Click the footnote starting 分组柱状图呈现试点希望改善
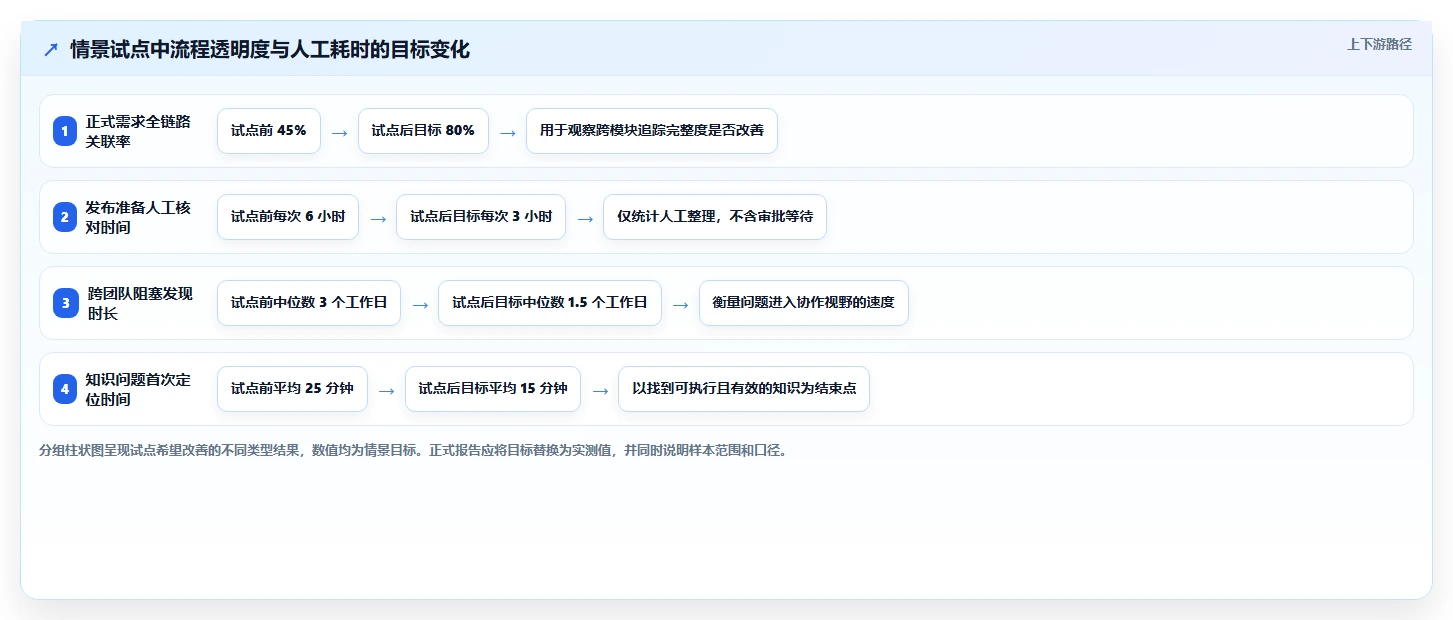Image resolution: width=1453 pixels, height=620 pixels. [414, 450]
